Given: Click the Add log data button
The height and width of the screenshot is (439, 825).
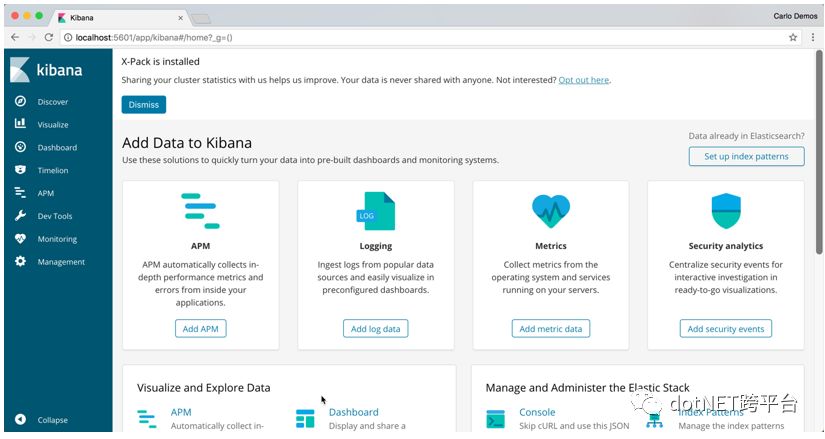Looking at the screenshot, I should tap(376, 328).
